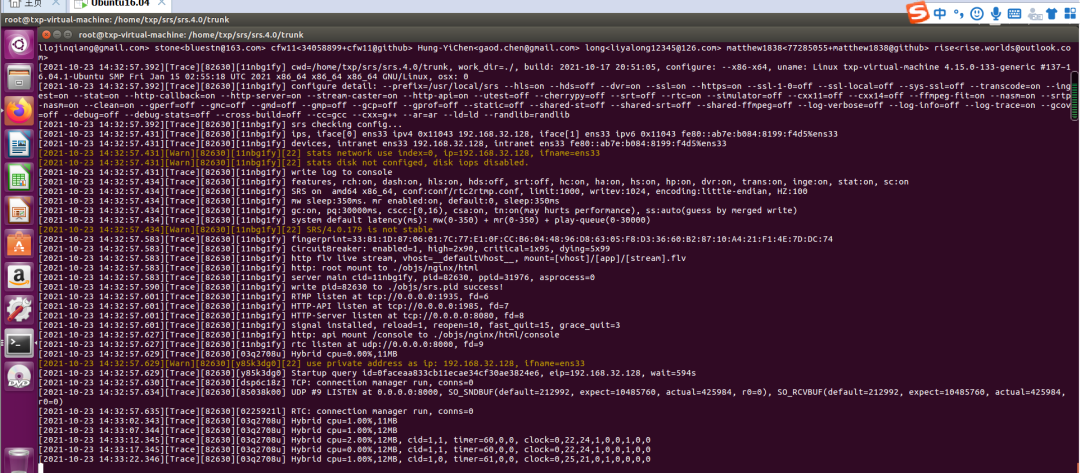
Task: Select 'features, rch:on, dash:on' line
Action: pos(473,182)
